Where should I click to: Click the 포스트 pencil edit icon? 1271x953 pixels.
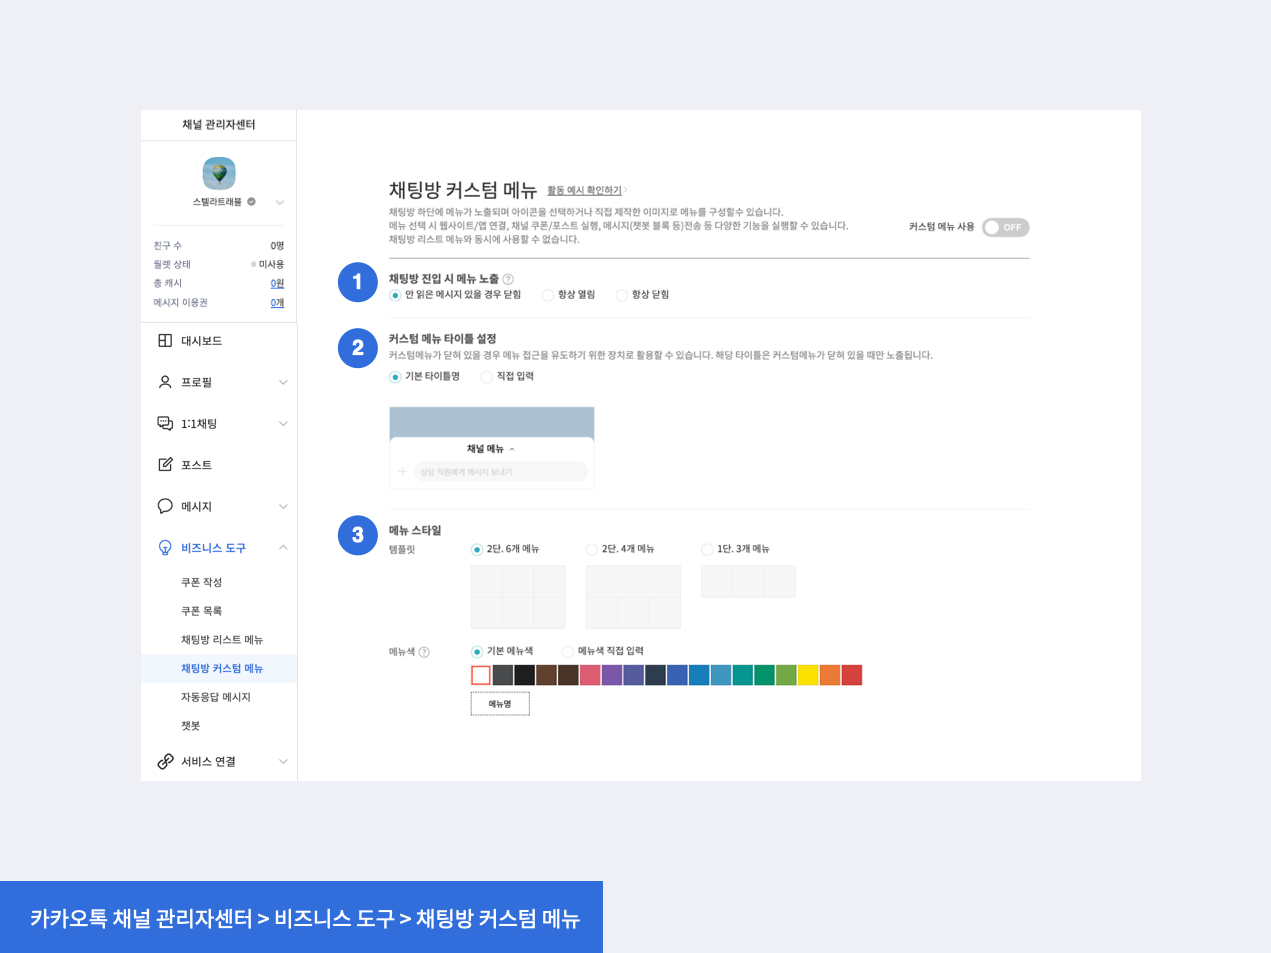pos(165,465)
